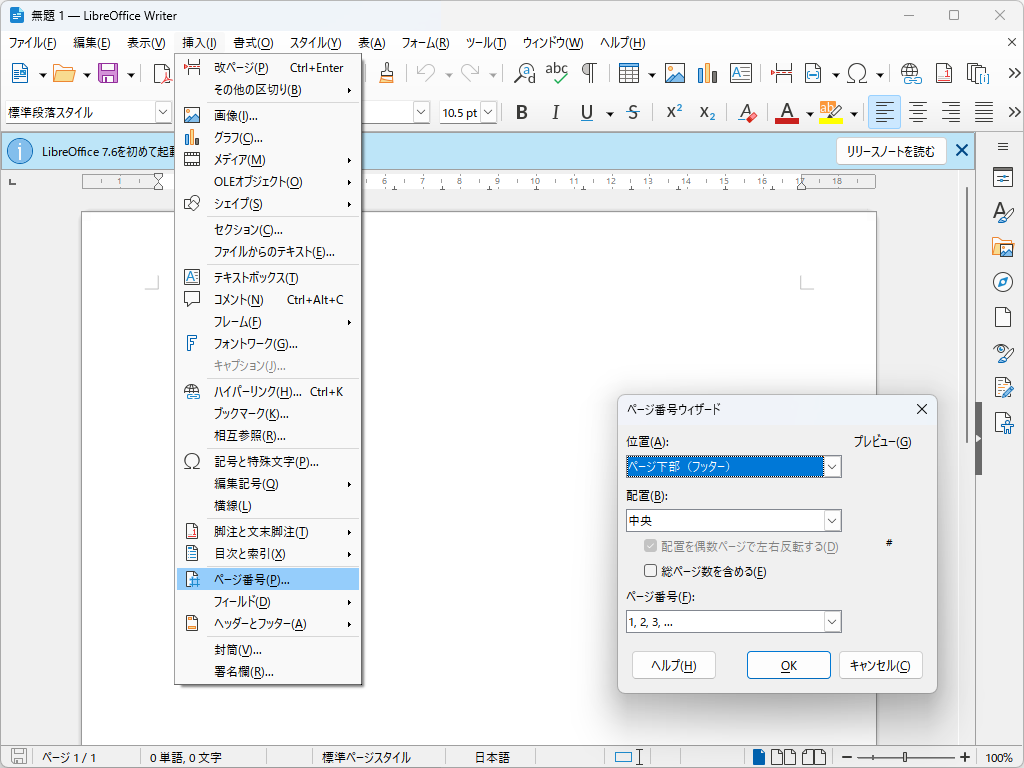Toggle underline formatting

point(586,113)
